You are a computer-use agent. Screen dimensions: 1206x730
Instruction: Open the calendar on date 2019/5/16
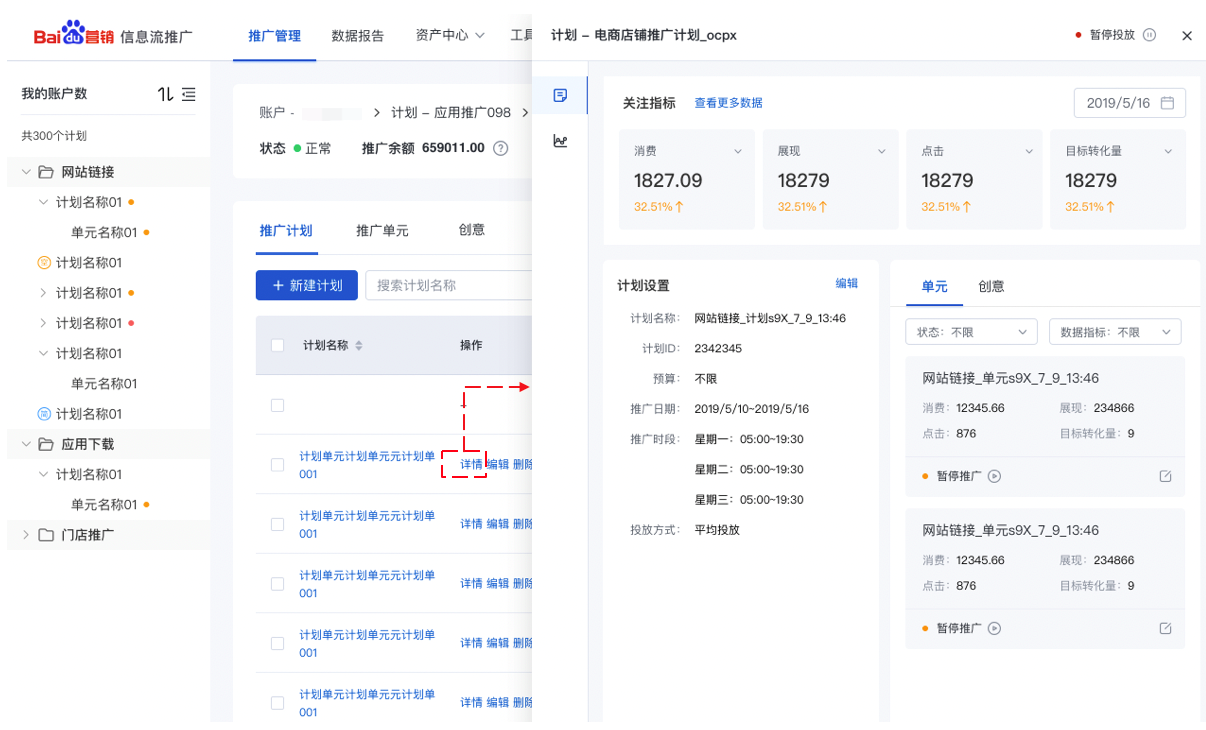tap(1166, 103)
